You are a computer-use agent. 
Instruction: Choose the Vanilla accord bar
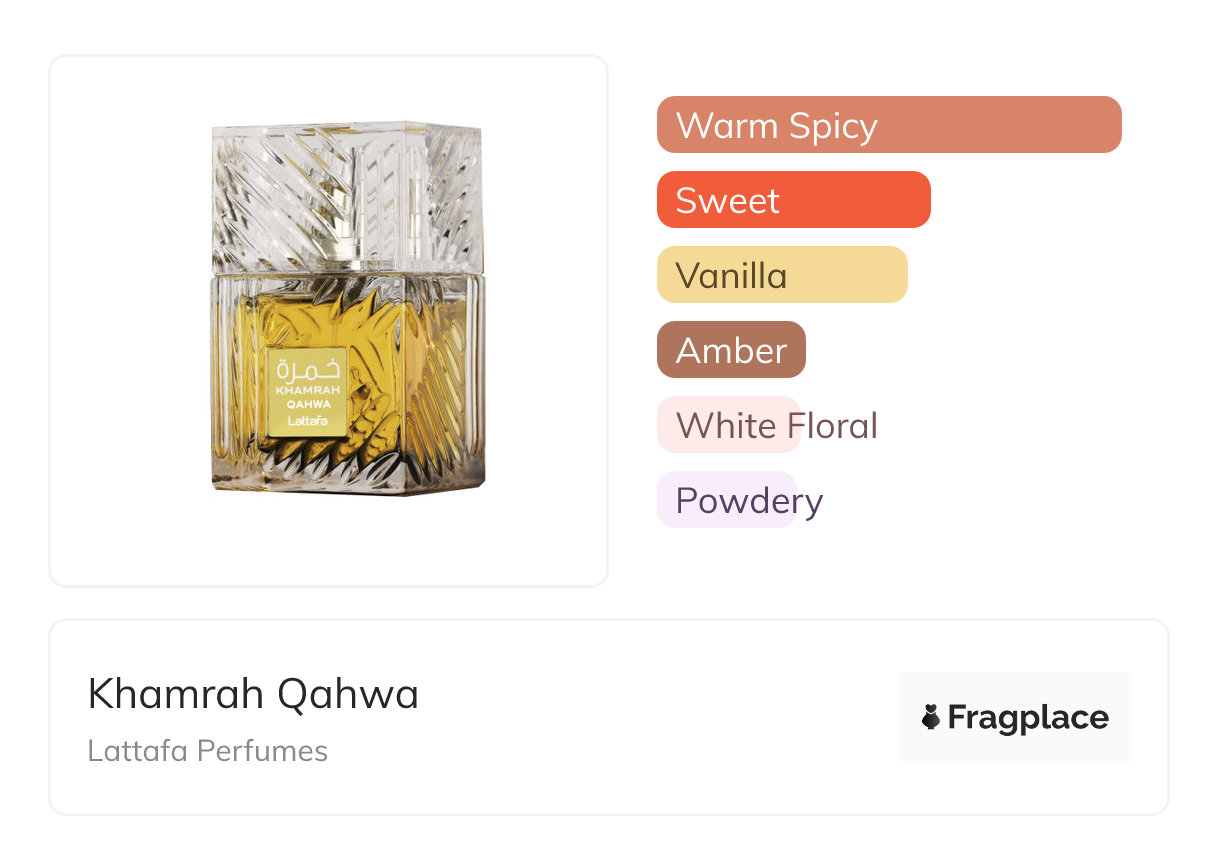coord(781,275)
